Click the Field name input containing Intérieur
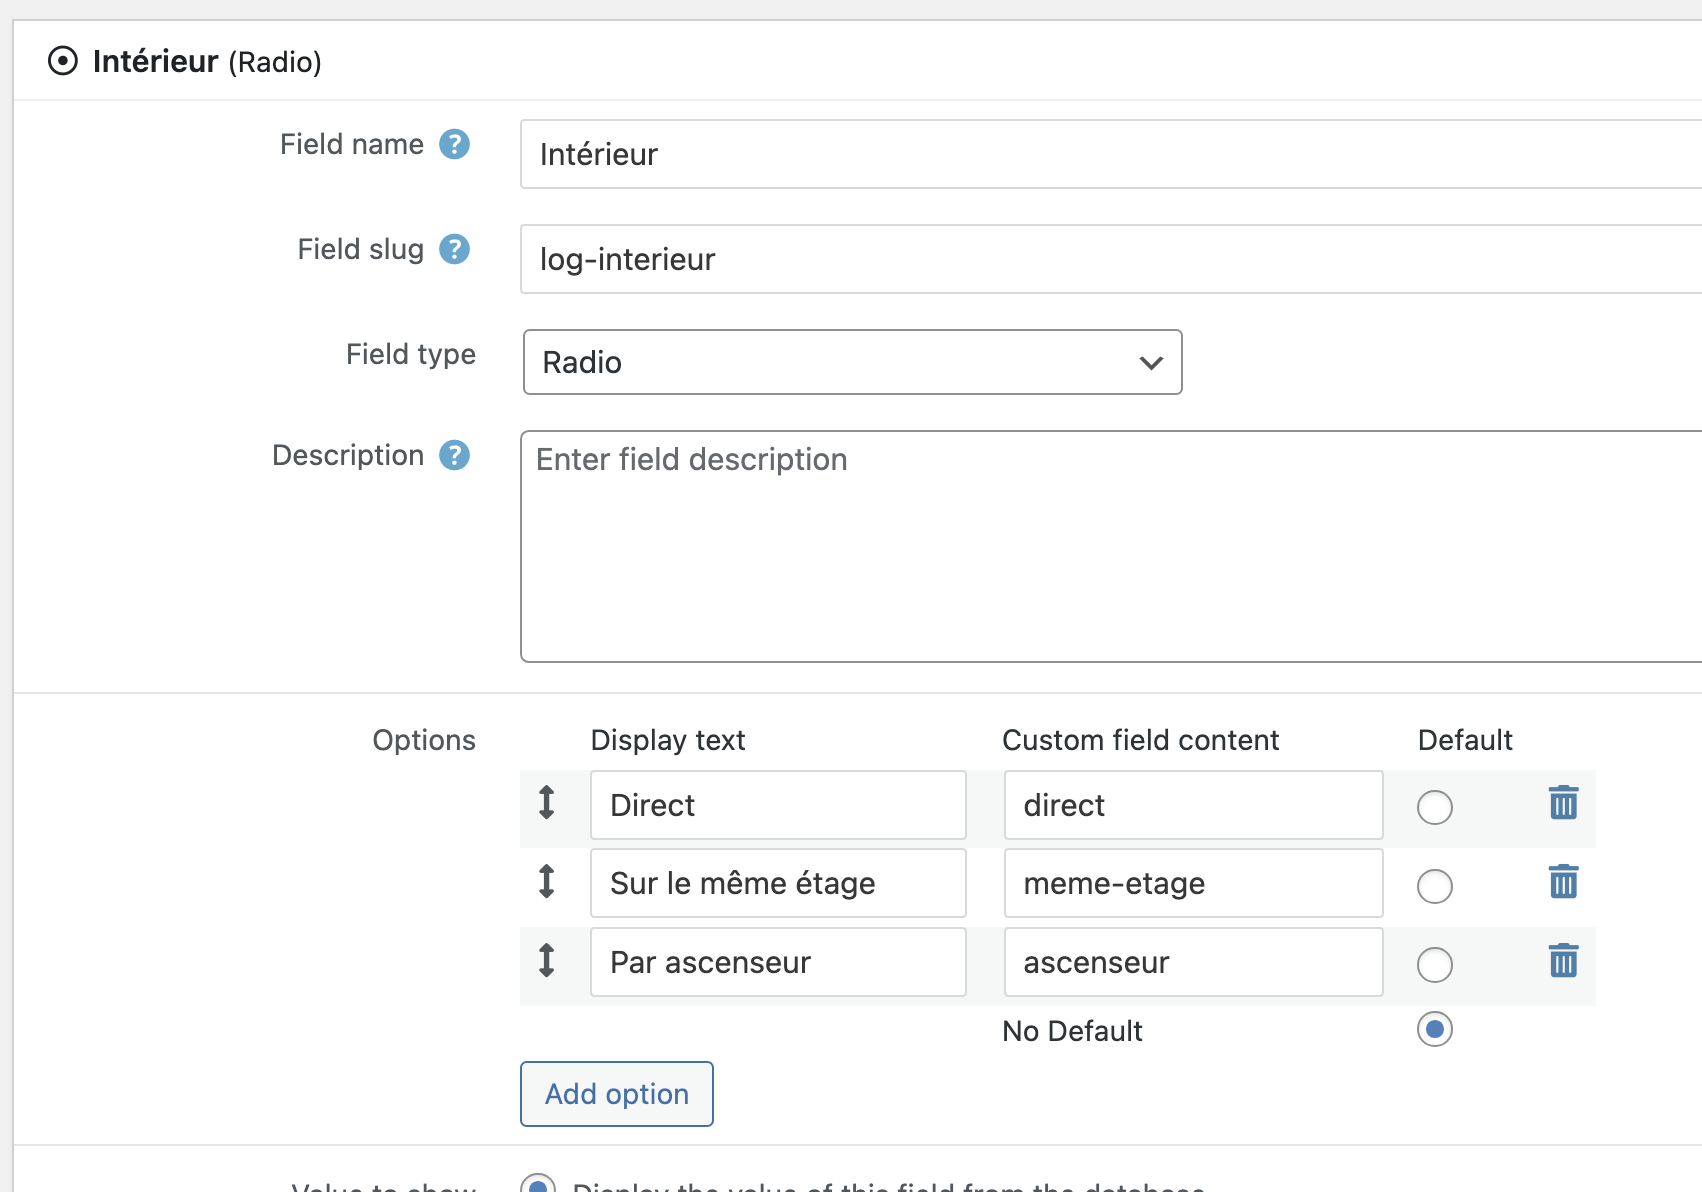The image size is (1702, 1192). [1110, 154]
